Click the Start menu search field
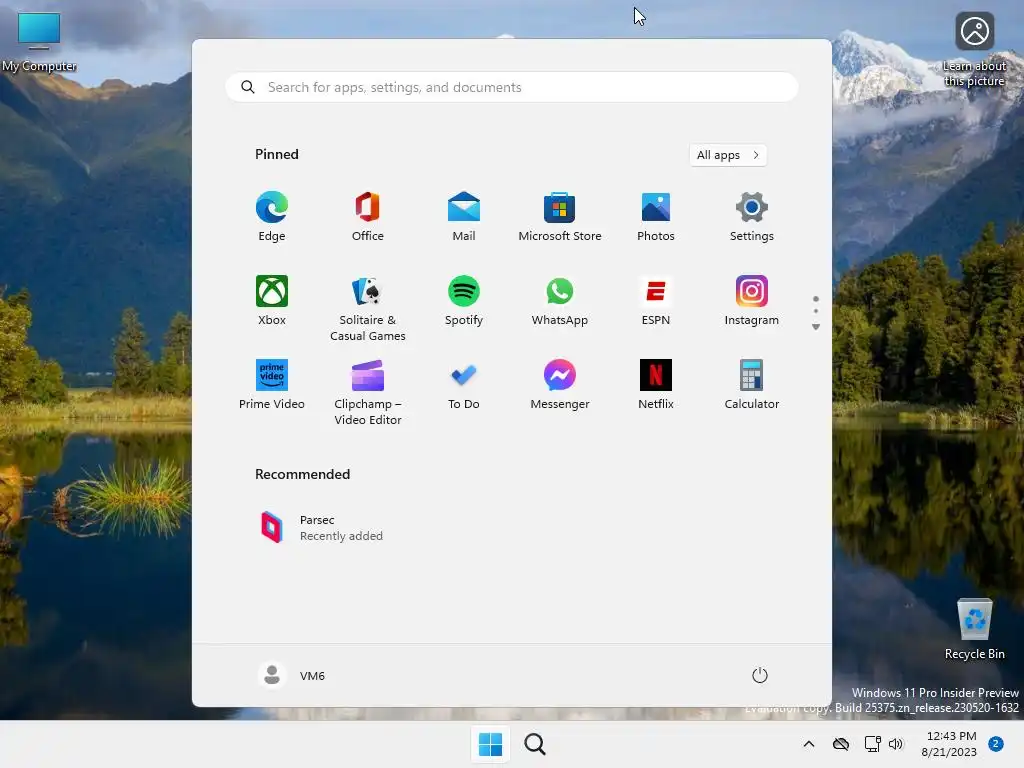Viewport: 1024px width, 768px height. [x=511, y=87]
